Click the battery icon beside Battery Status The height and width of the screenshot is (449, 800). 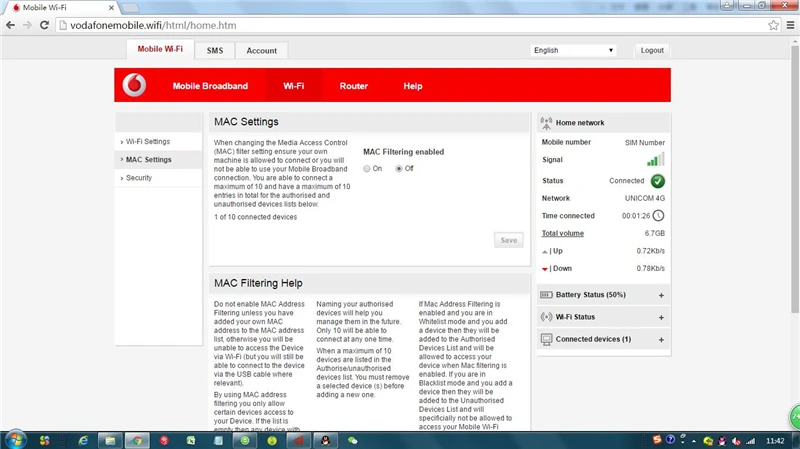click(546, 294)
